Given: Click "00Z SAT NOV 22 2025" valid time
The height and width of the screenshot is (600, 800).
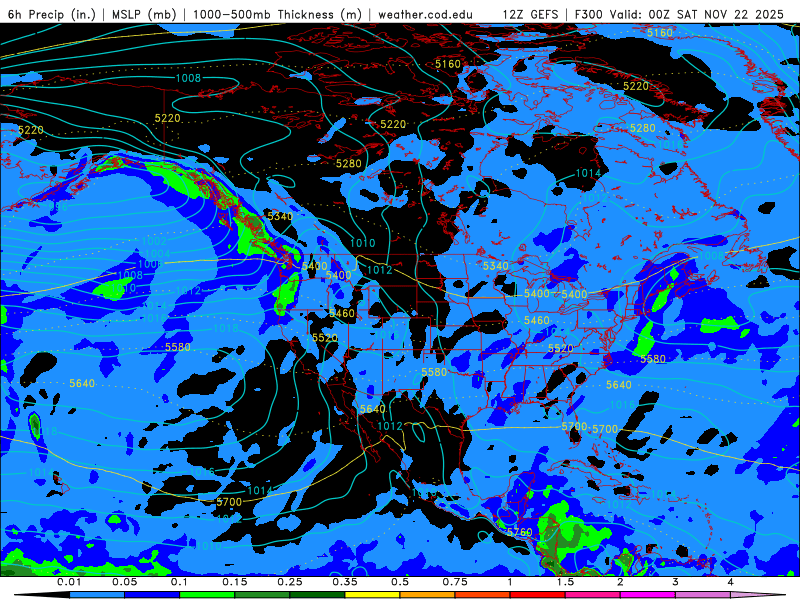Looking at the screenshot, I should [716, 14].
